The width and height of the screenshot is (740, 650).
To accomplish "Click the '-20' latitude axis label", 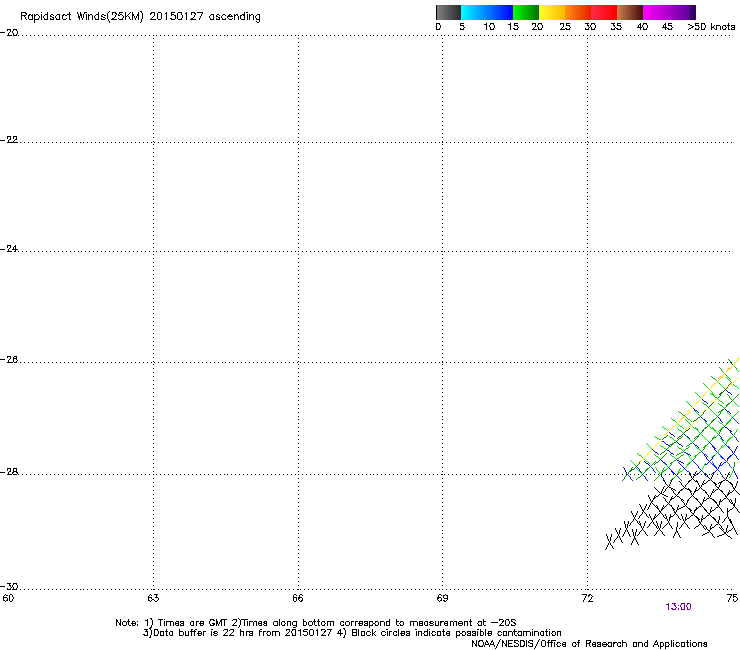I will [x=9, y=33].
